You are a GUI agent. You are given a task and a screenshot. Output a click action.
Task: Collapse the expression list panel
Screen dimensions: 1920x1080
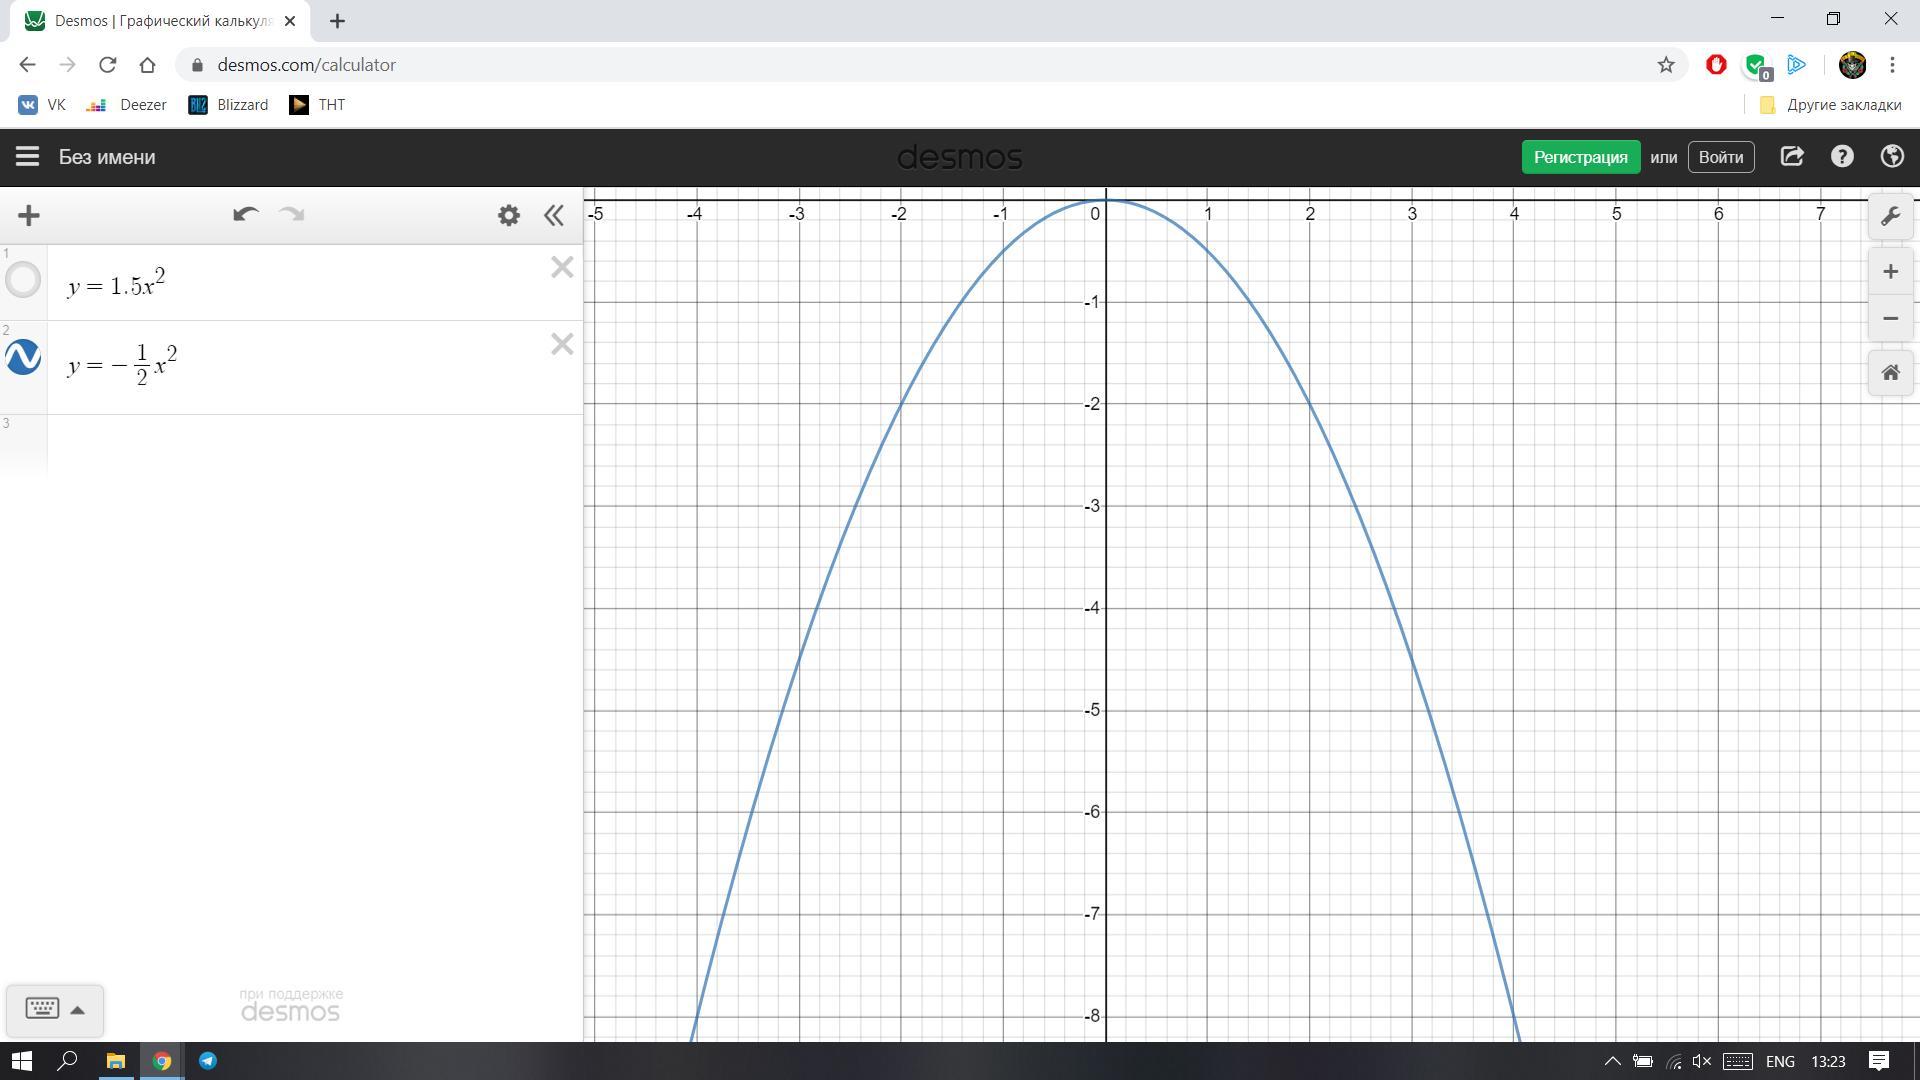554,215
